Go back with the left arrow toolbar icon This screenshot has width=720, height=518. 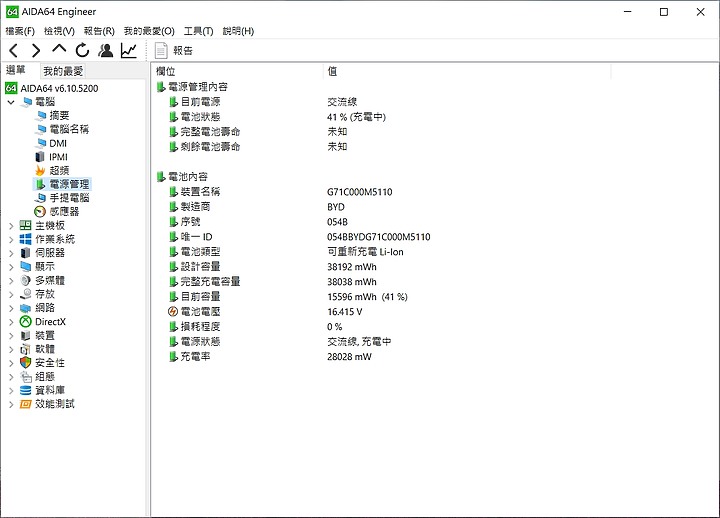[14, 51]
